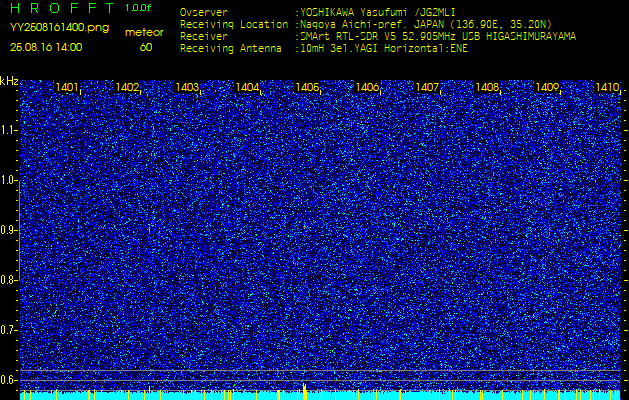Click the 0.9 frequency axis label
The width and height of the screenshot is (629, 400).
coord(8,230)
